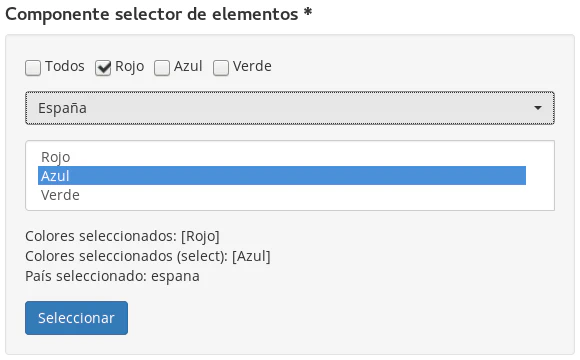The image size is (580, 360).
Task: Click the País seleccionado: espana text
Action: (112, 276)
